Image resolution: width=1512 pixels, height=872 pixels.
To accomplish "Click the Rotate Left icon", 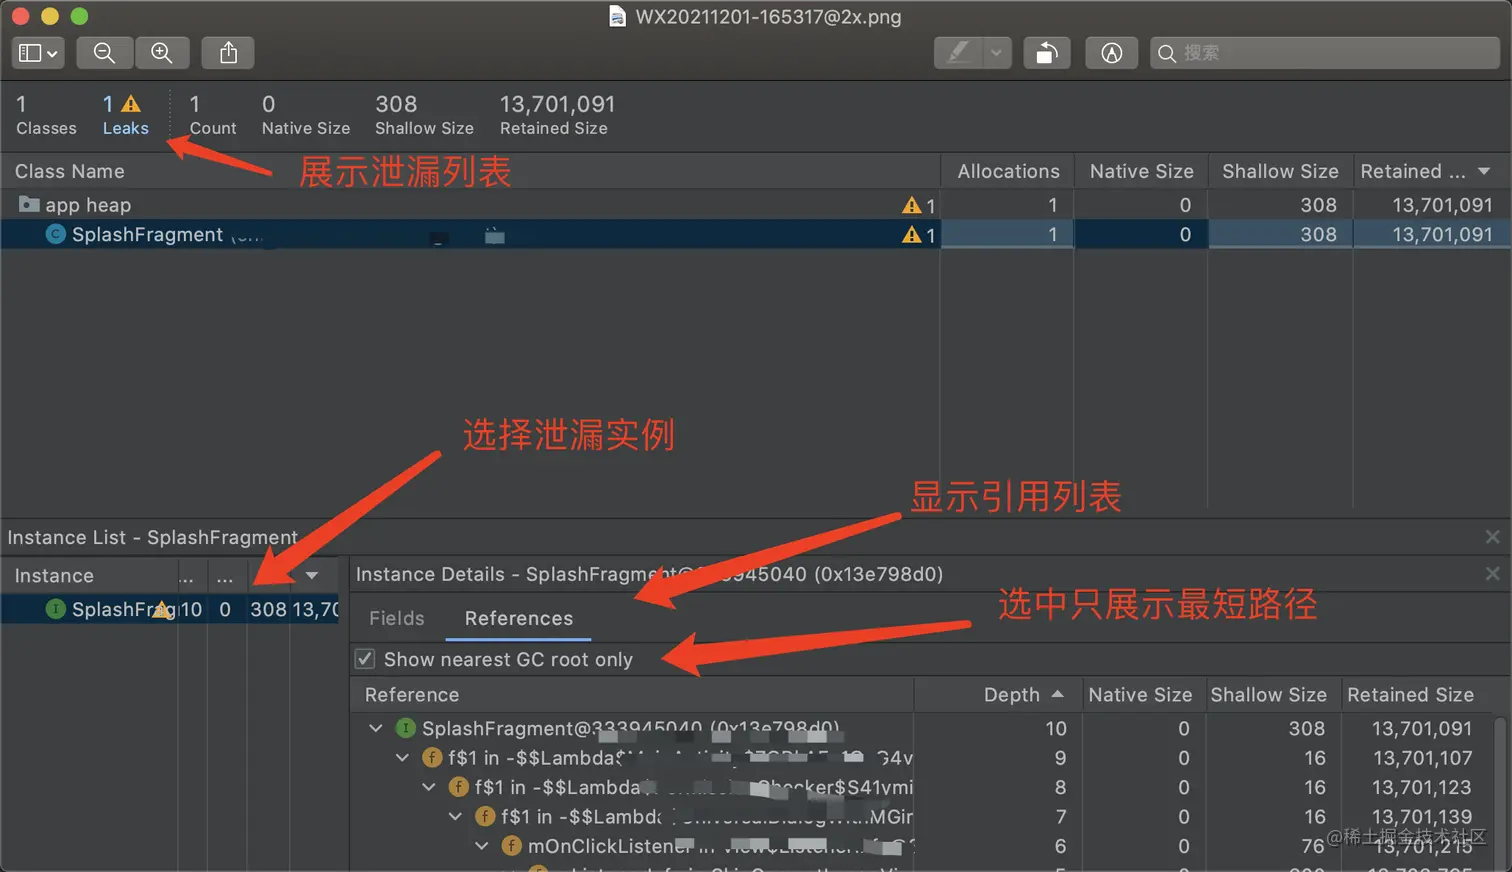I will [1046, 52].
